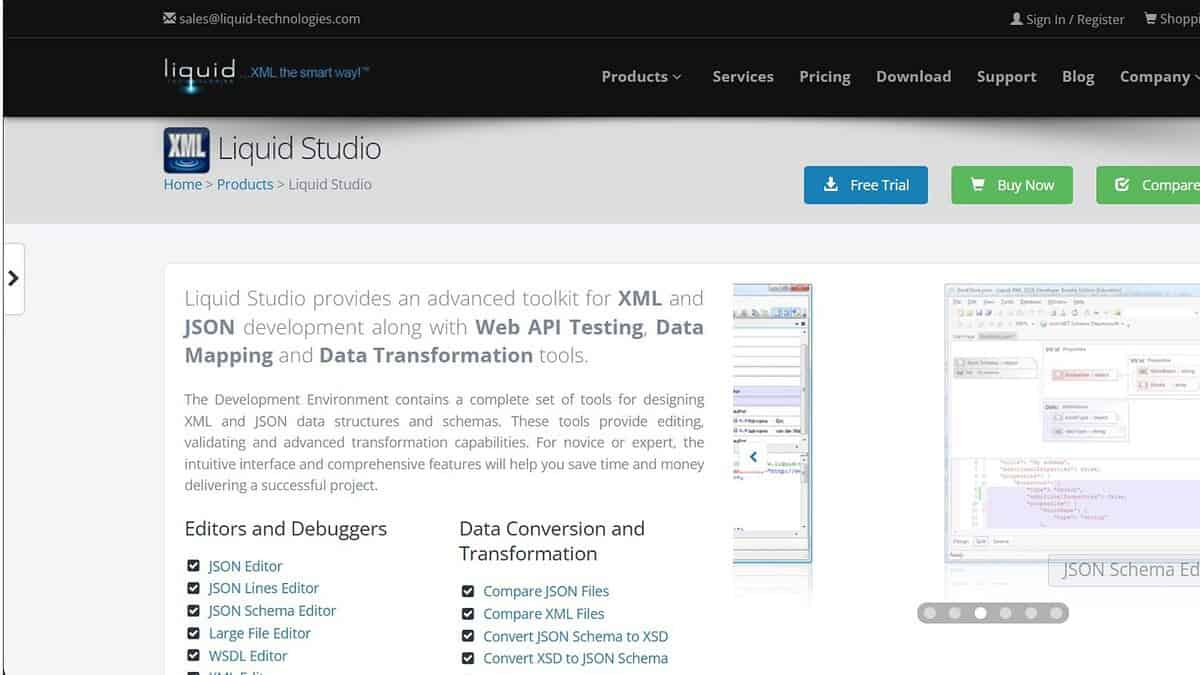
Task: Go to Home breadcrumb link
Action: point(183,185)
